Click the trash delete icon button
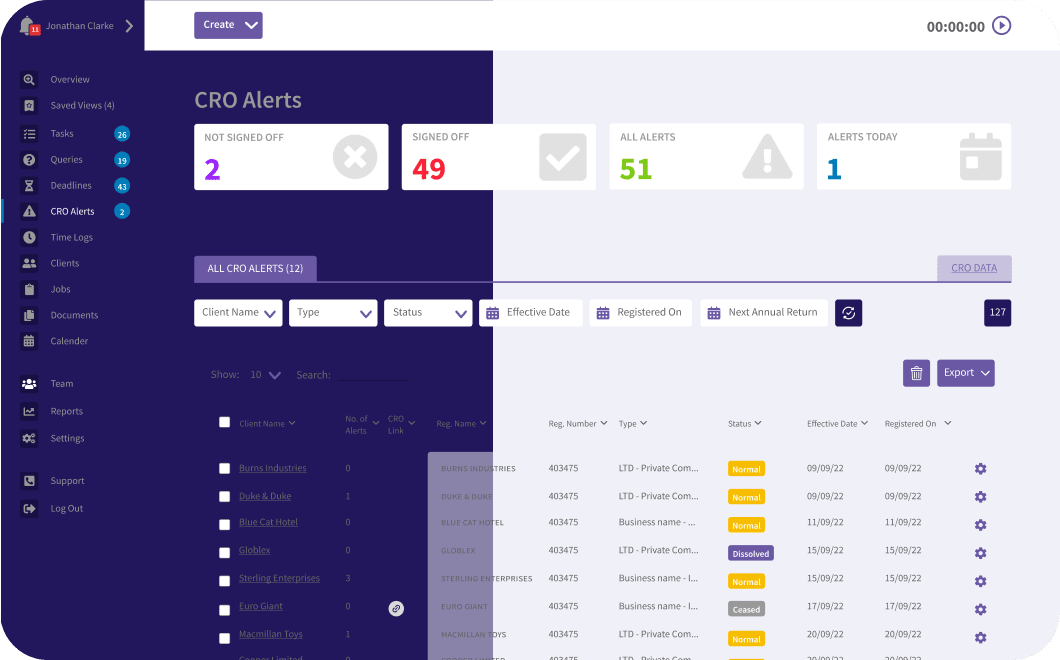1060x660 pixels. pyautogui.click(x=916, y=373)
